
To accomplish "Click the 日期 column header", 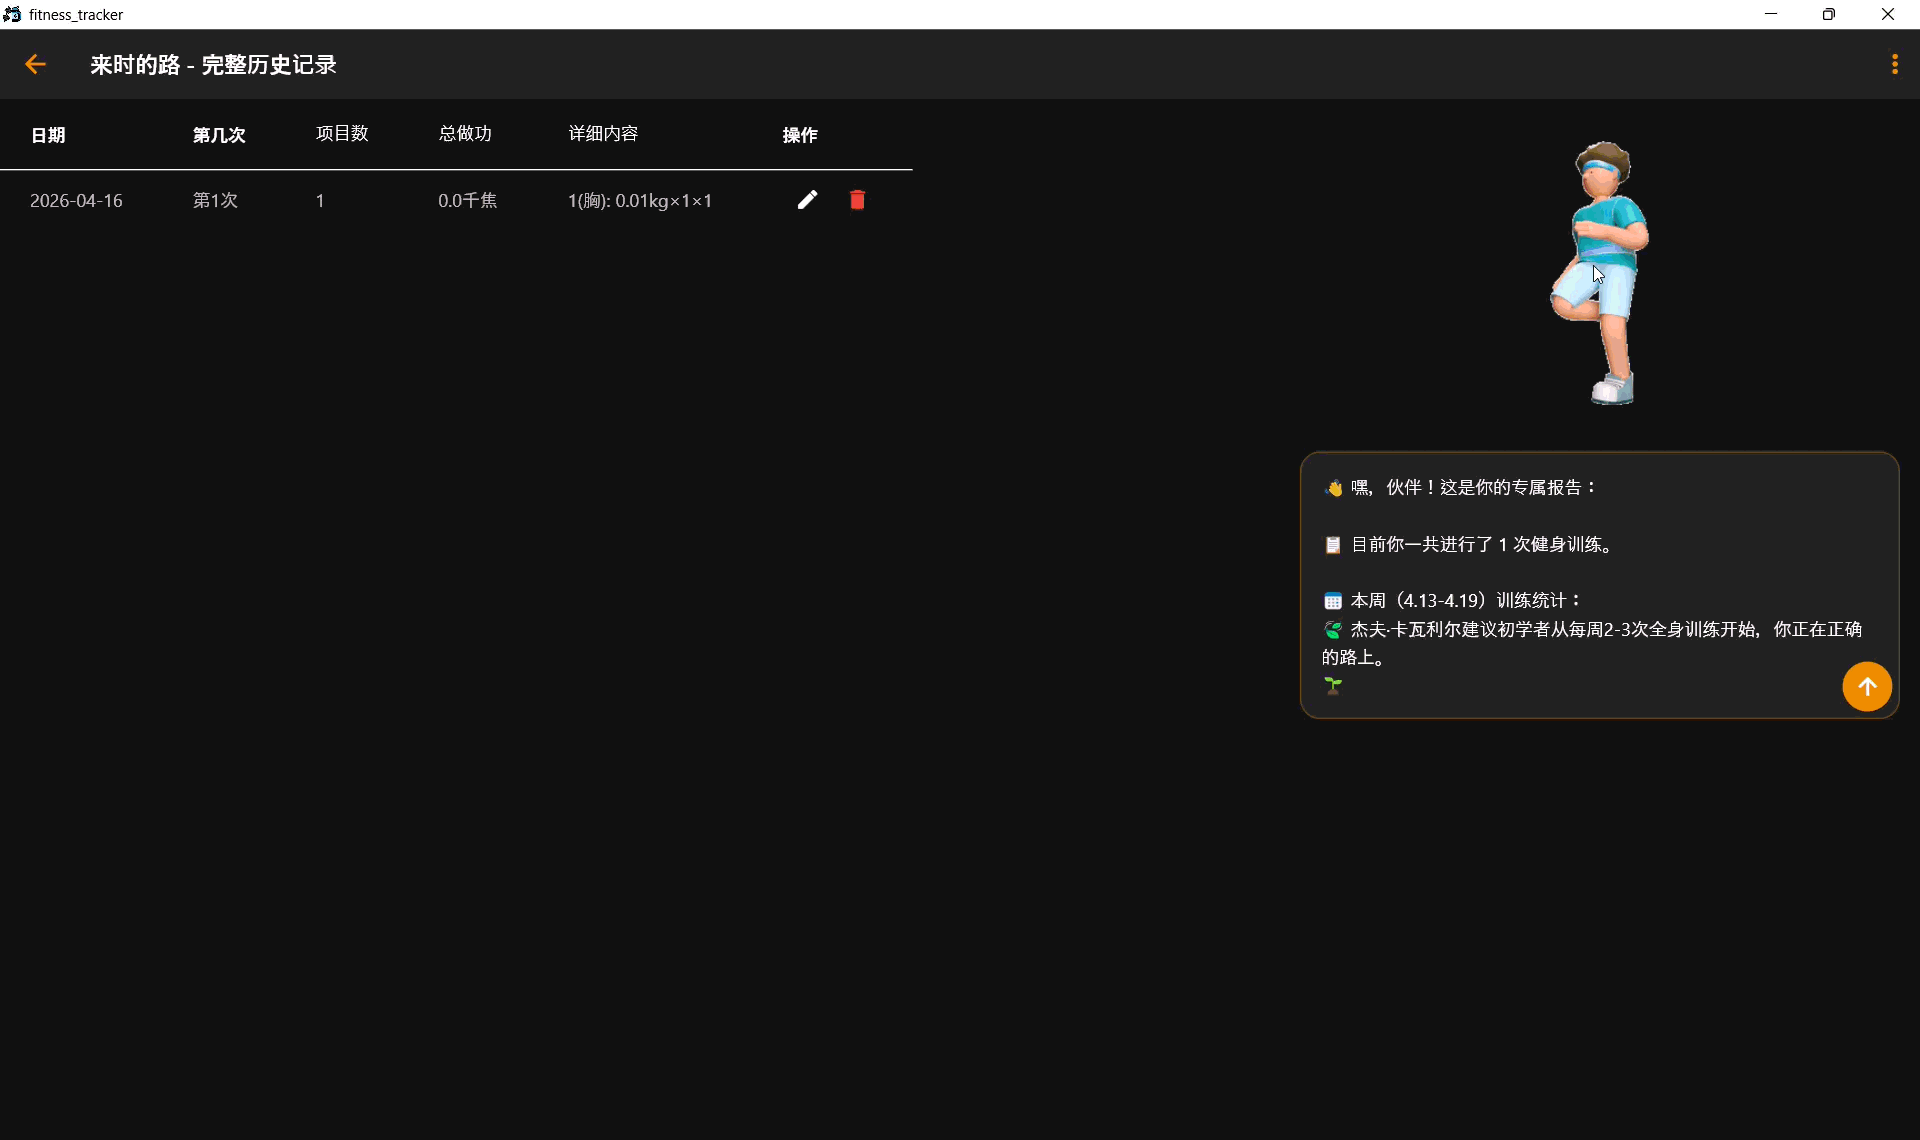I will click(x=48, y=135).
